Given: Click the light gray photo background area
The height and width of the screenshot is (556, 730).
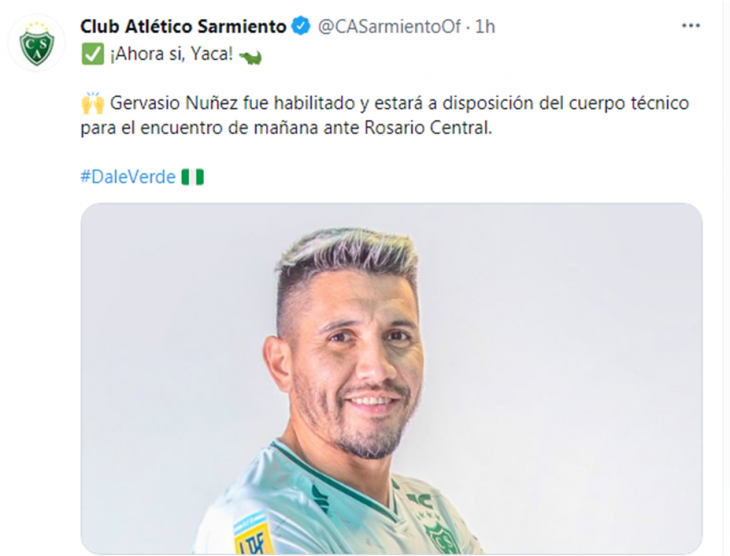Looking at the screenshot, I should tap(582, 326).
